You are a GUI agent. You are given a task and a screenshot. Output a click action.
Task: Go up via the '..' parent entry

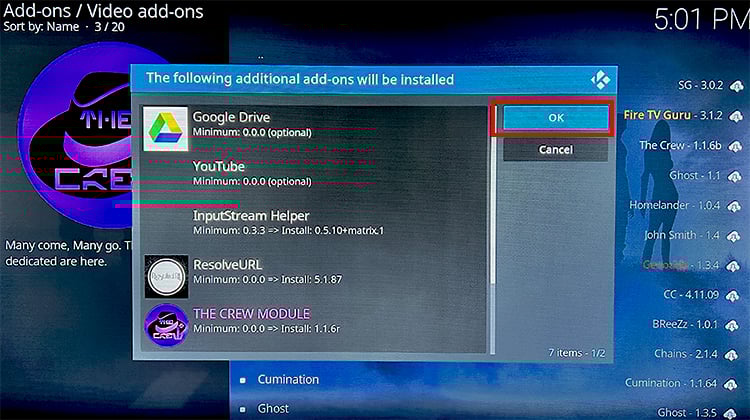261,57
